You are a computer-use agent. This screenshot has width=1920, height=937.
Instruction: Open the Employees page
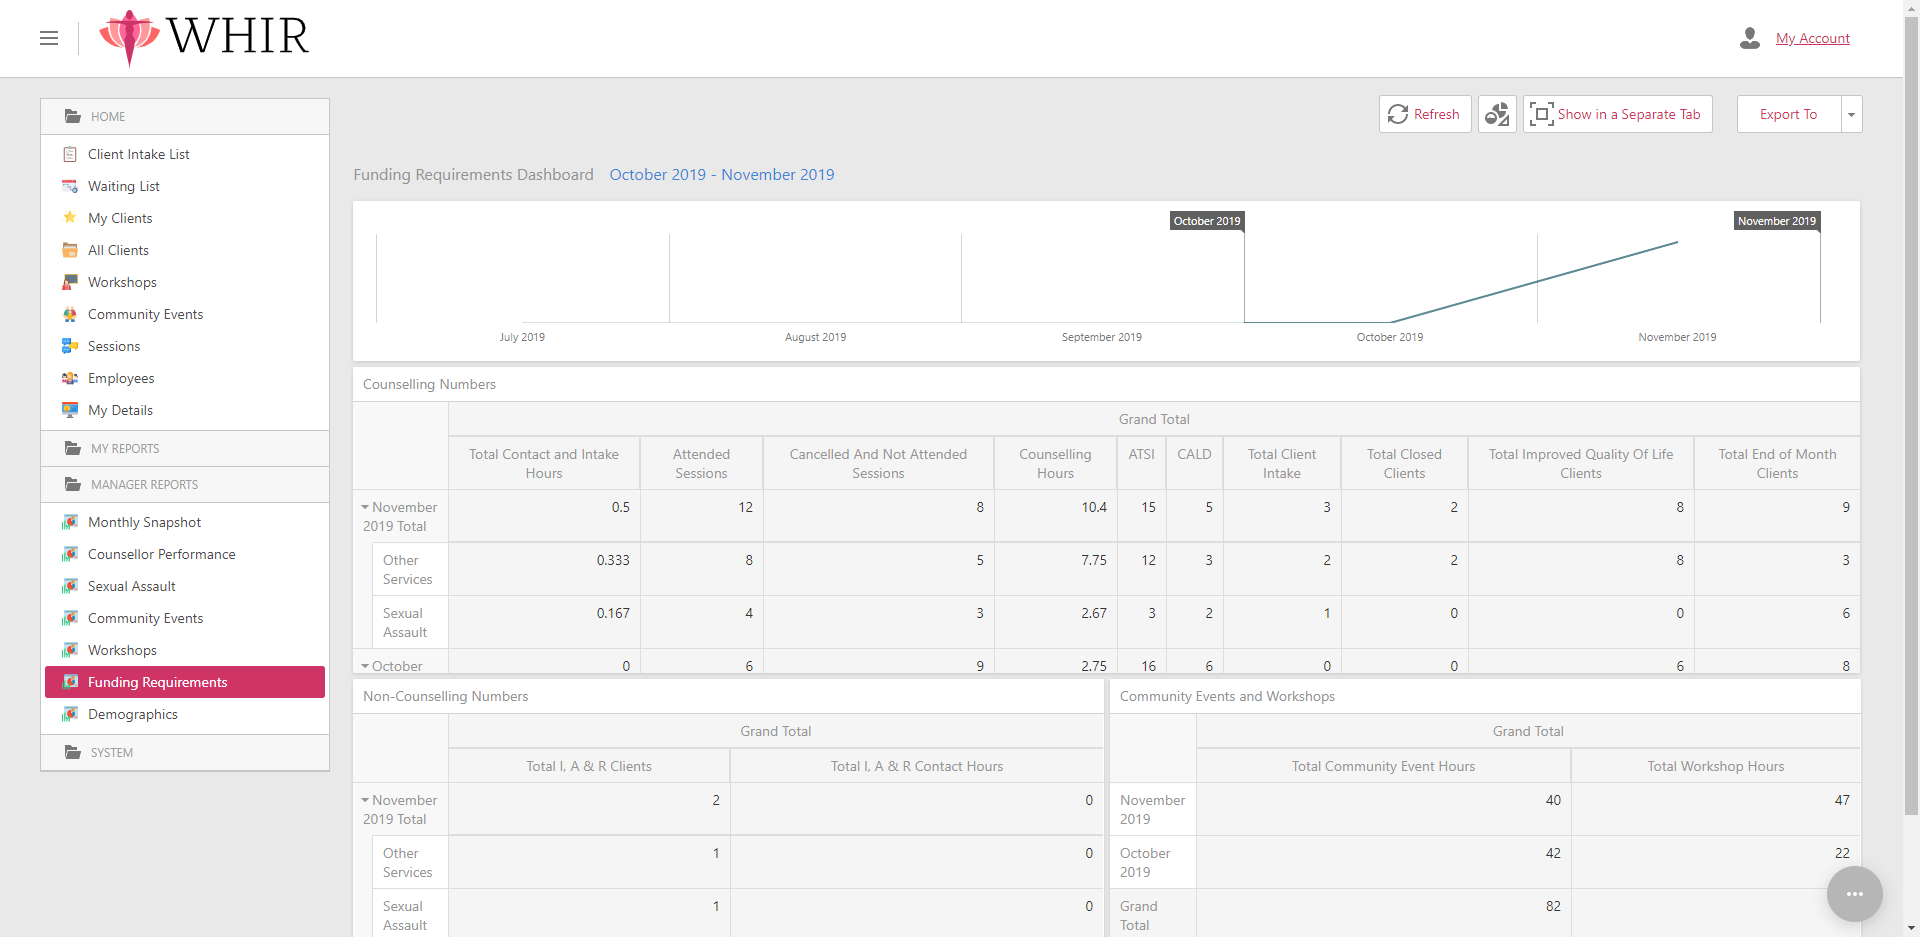[121, 378]
